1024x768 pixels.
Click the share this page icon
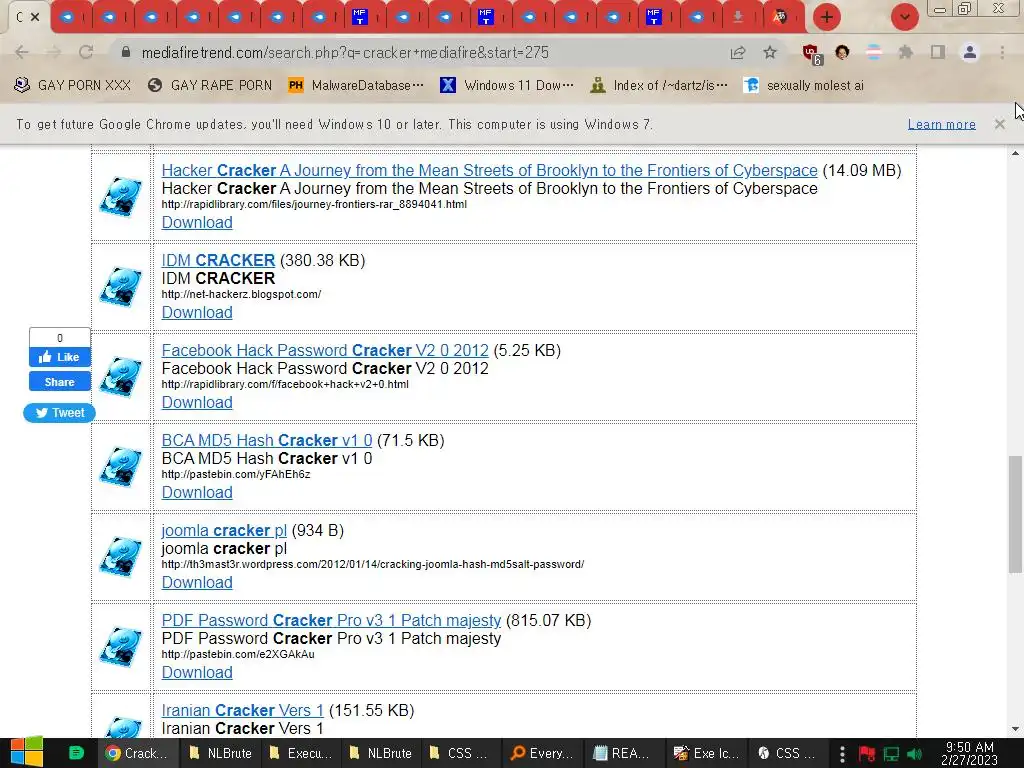738,52
